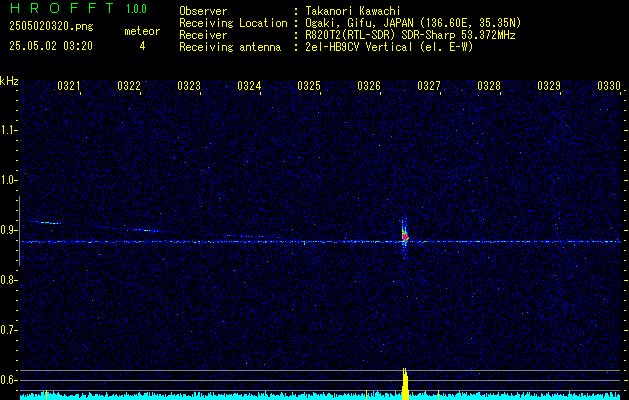This screenshot has height=400, width=629.
Task: Click the faint echo streak before 0321
Action: coord(45,222)
